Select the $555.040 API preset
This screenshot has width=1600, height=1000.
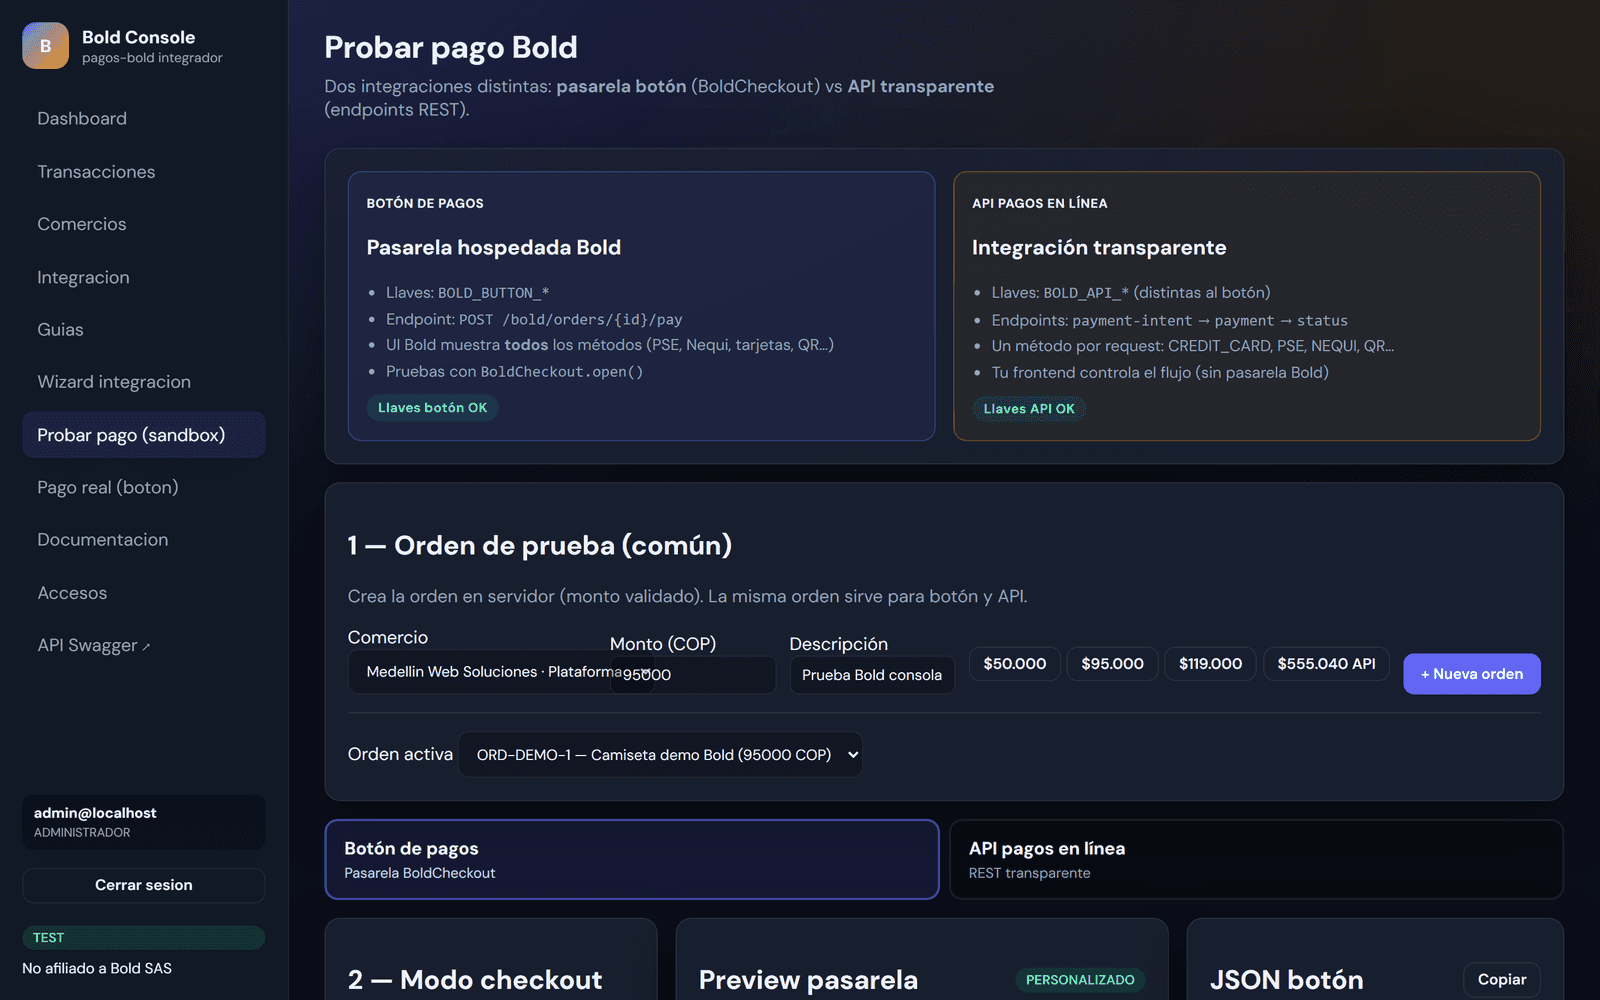[1326, 664]
